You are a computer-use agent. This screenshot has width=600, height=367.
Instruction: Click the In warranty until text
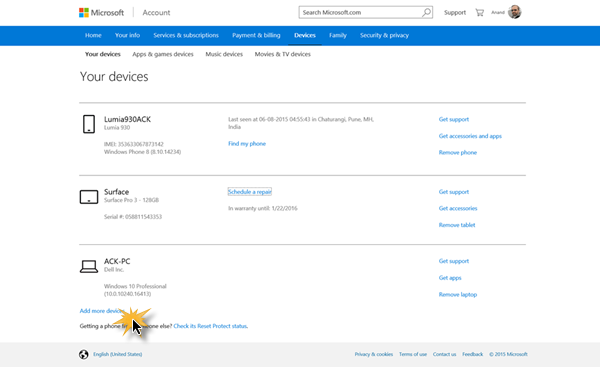point(262,209)
